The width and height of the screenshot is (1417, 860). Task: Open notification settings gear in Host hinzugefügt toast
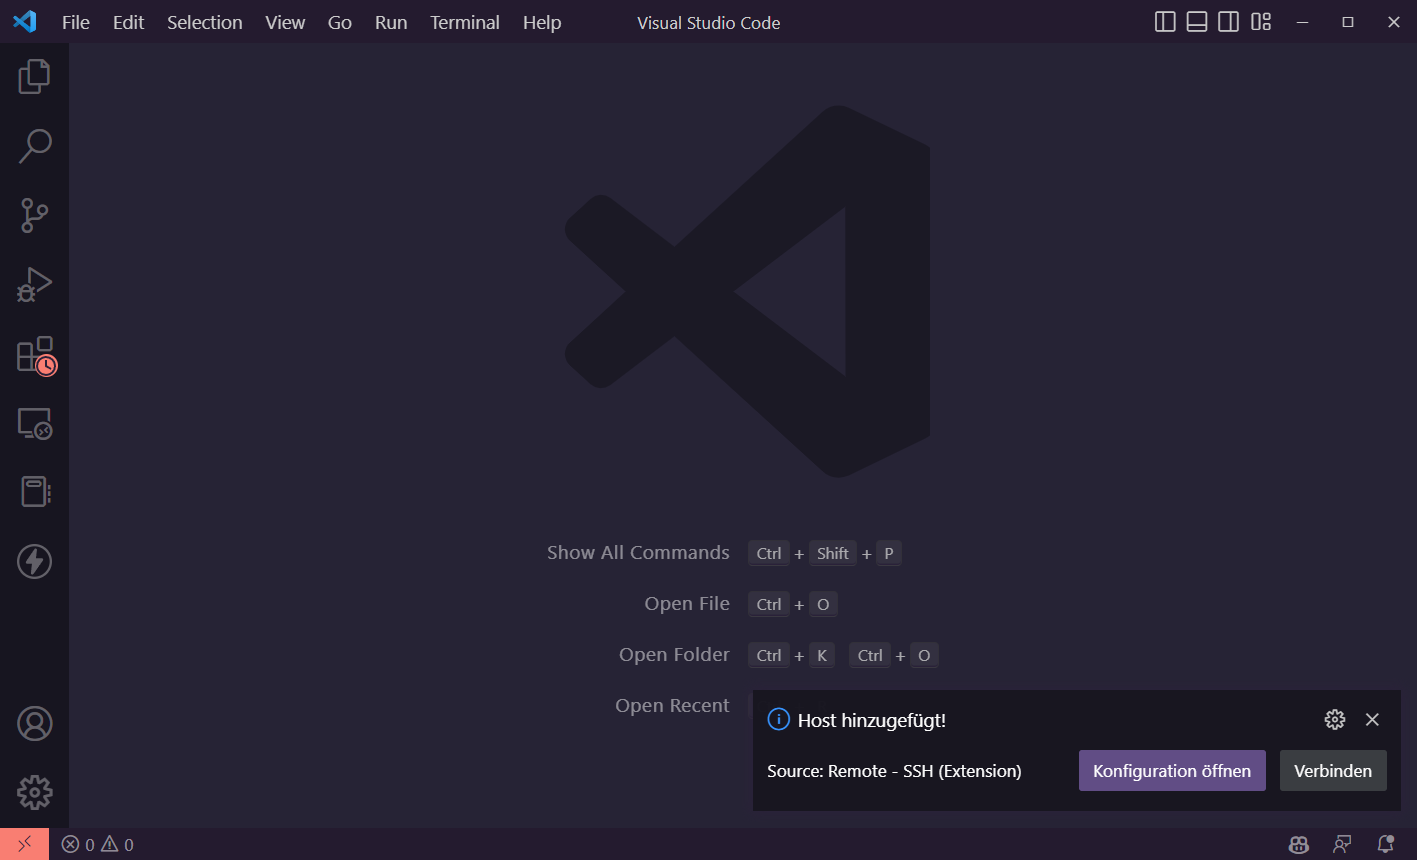[1334, 720]
